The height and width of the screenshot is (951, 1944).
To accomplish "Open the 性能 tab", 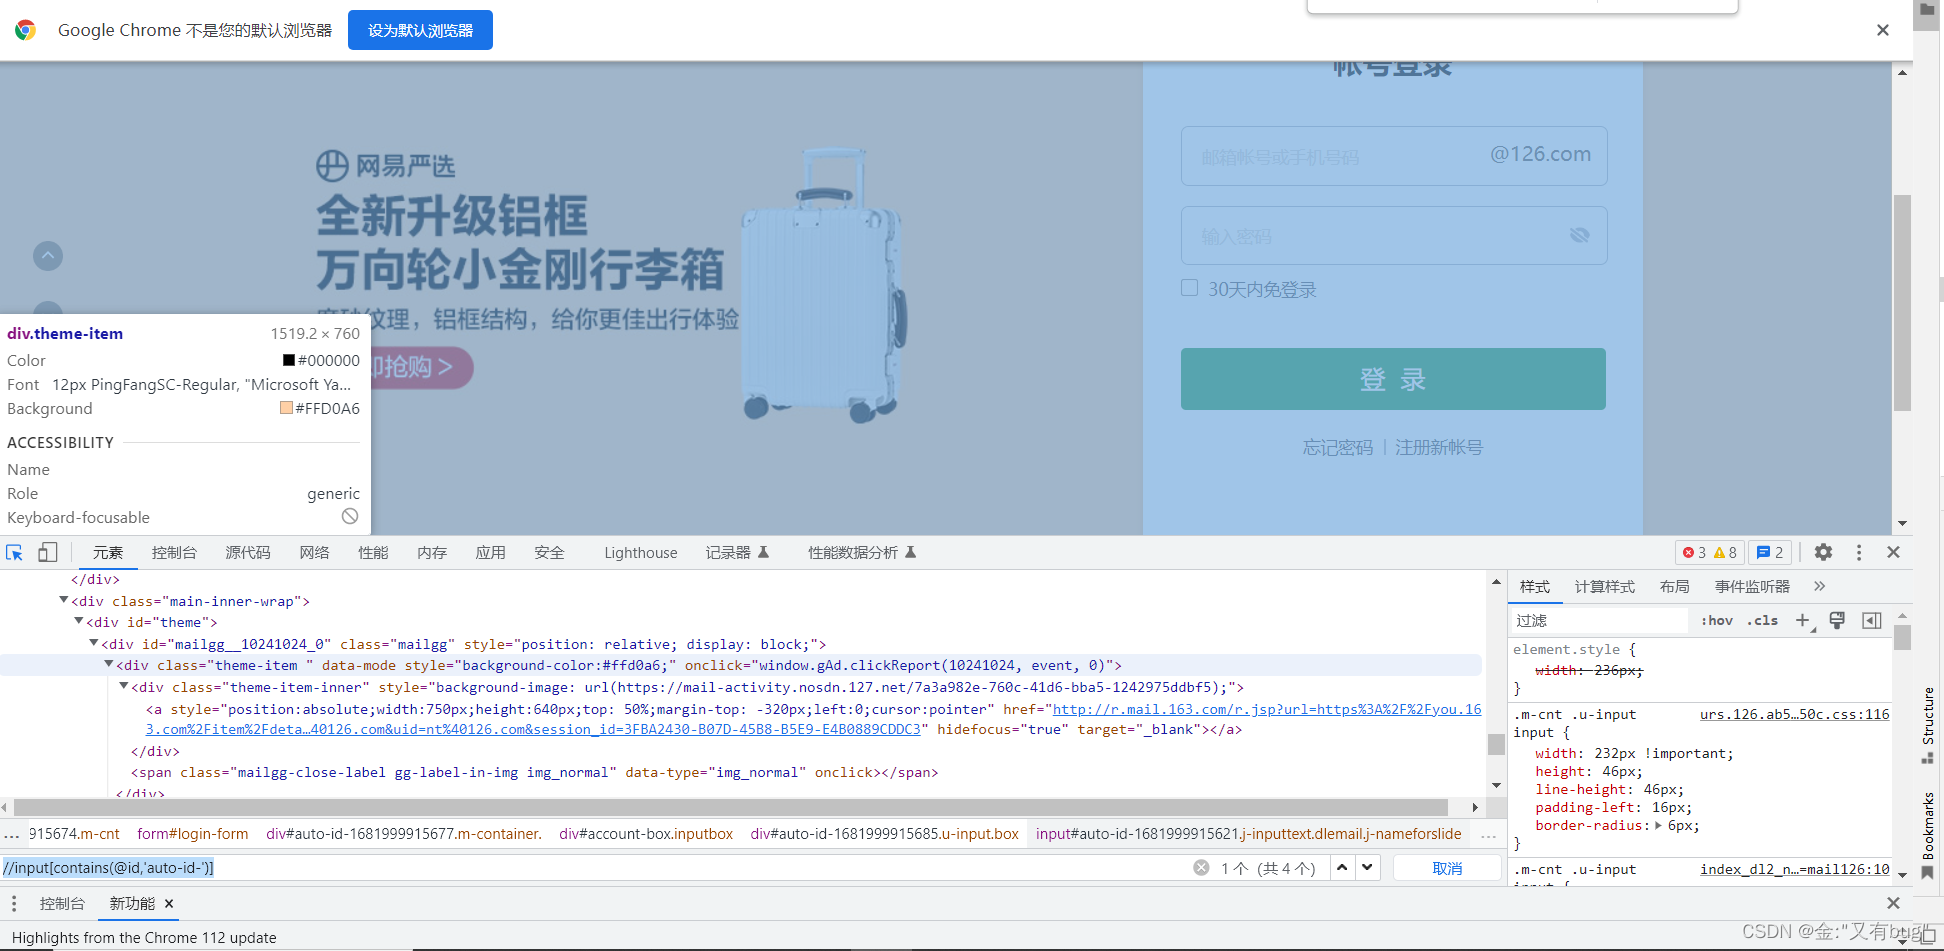I will (373, 552).
